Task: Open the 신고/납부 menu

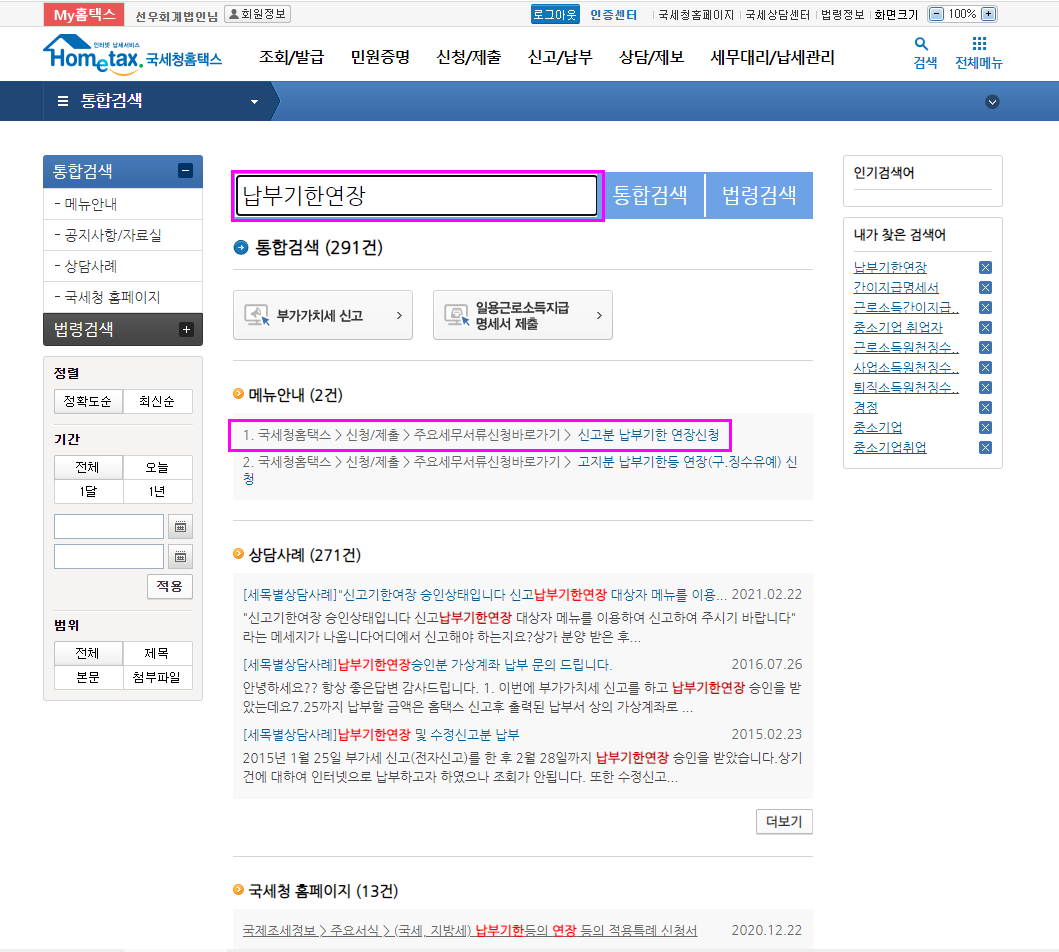Action: click(x=560, y=57)
